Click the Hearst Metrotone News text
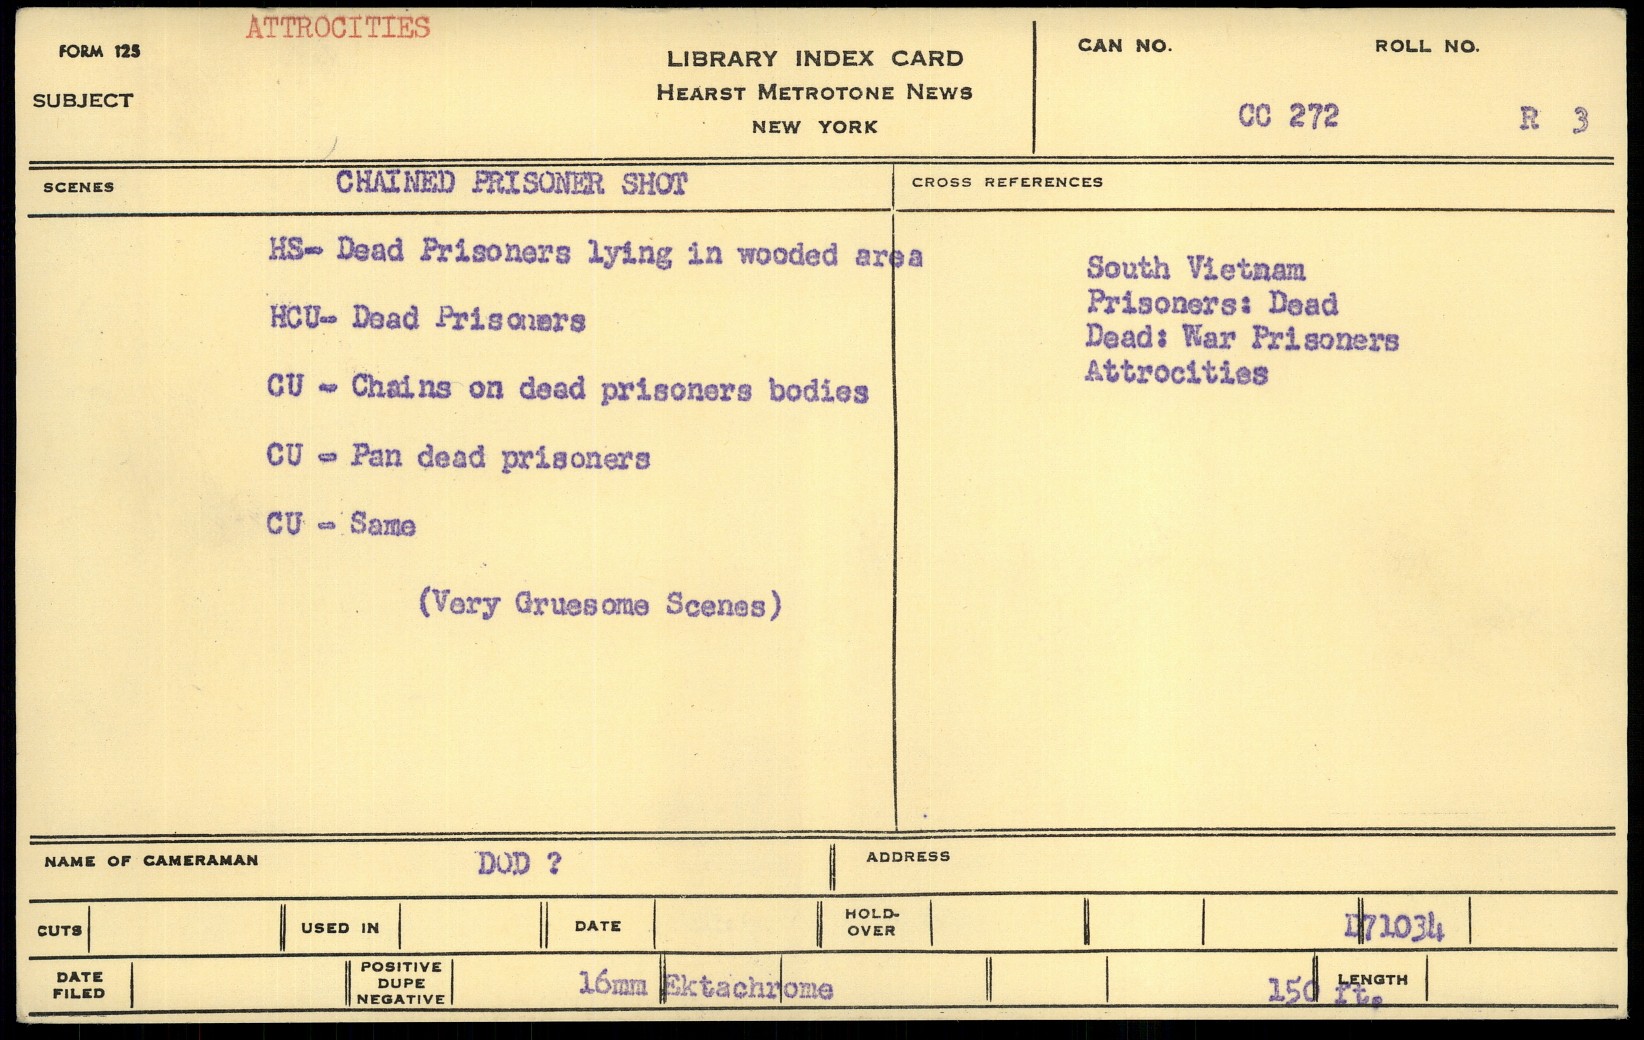This screenshot has height=1040, width=1644. pos(814,93)
